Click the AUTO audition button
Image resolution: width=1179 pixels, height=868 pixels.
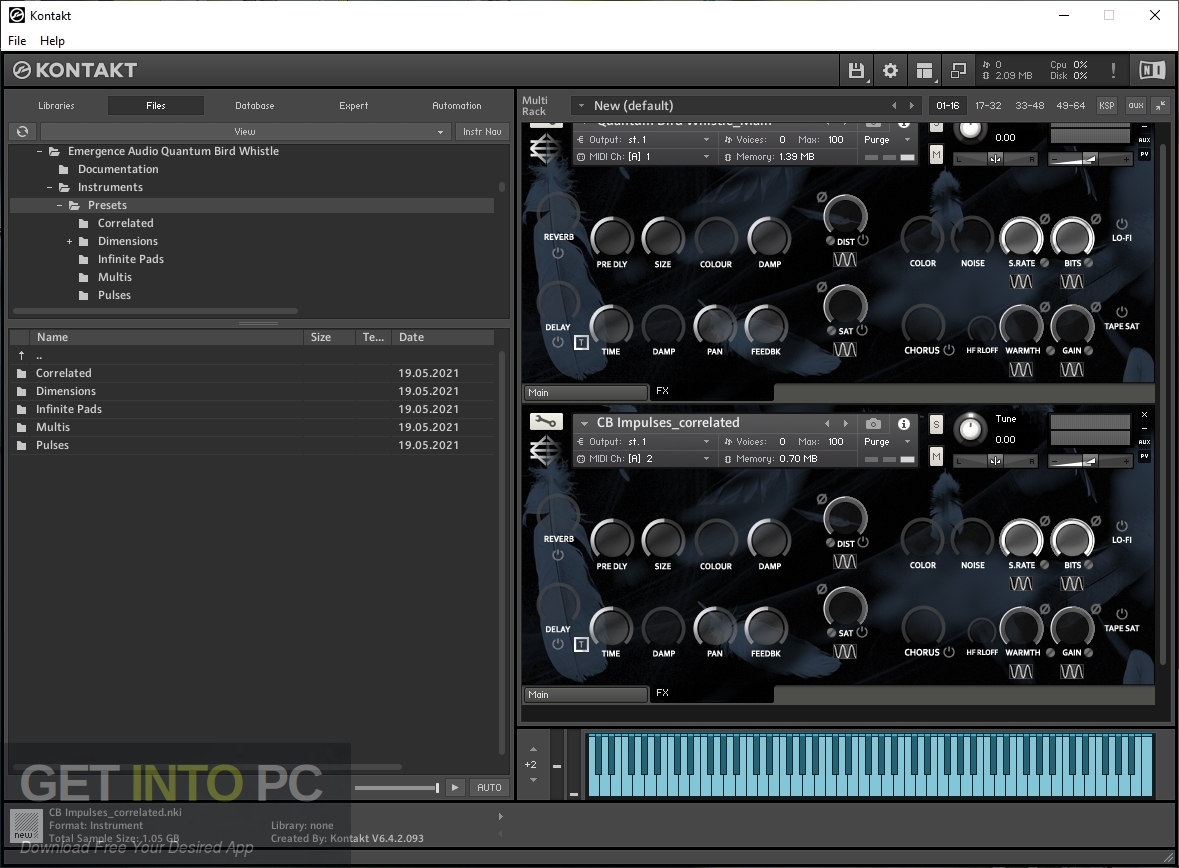pos(489,788)
